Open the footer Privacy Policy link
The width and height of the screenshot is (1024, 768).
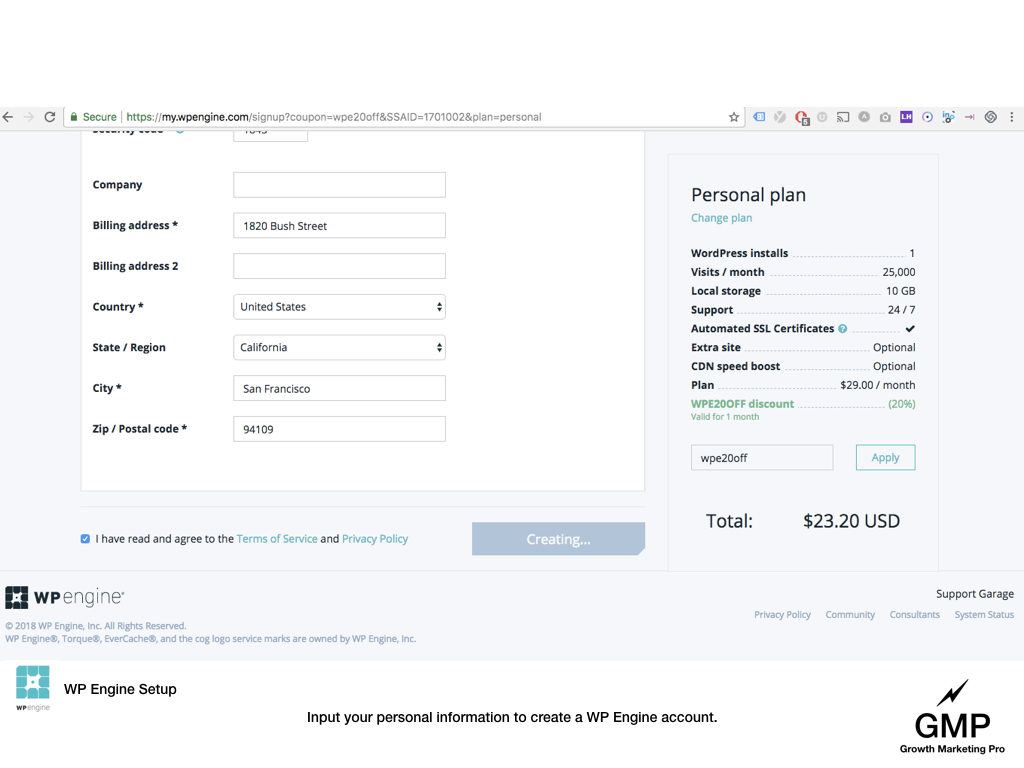782,615
